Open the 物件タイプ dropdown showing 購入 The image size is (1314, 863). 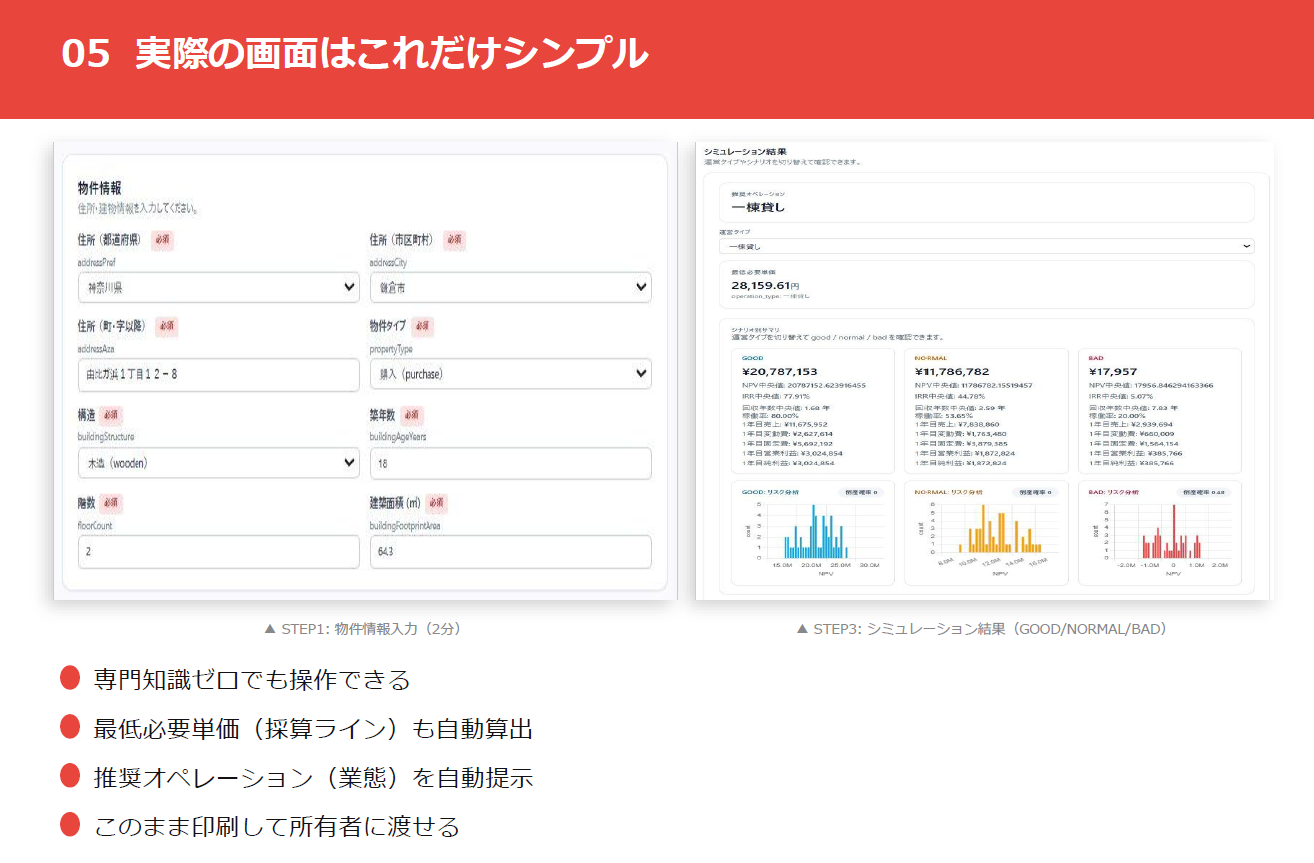point(510,374)
